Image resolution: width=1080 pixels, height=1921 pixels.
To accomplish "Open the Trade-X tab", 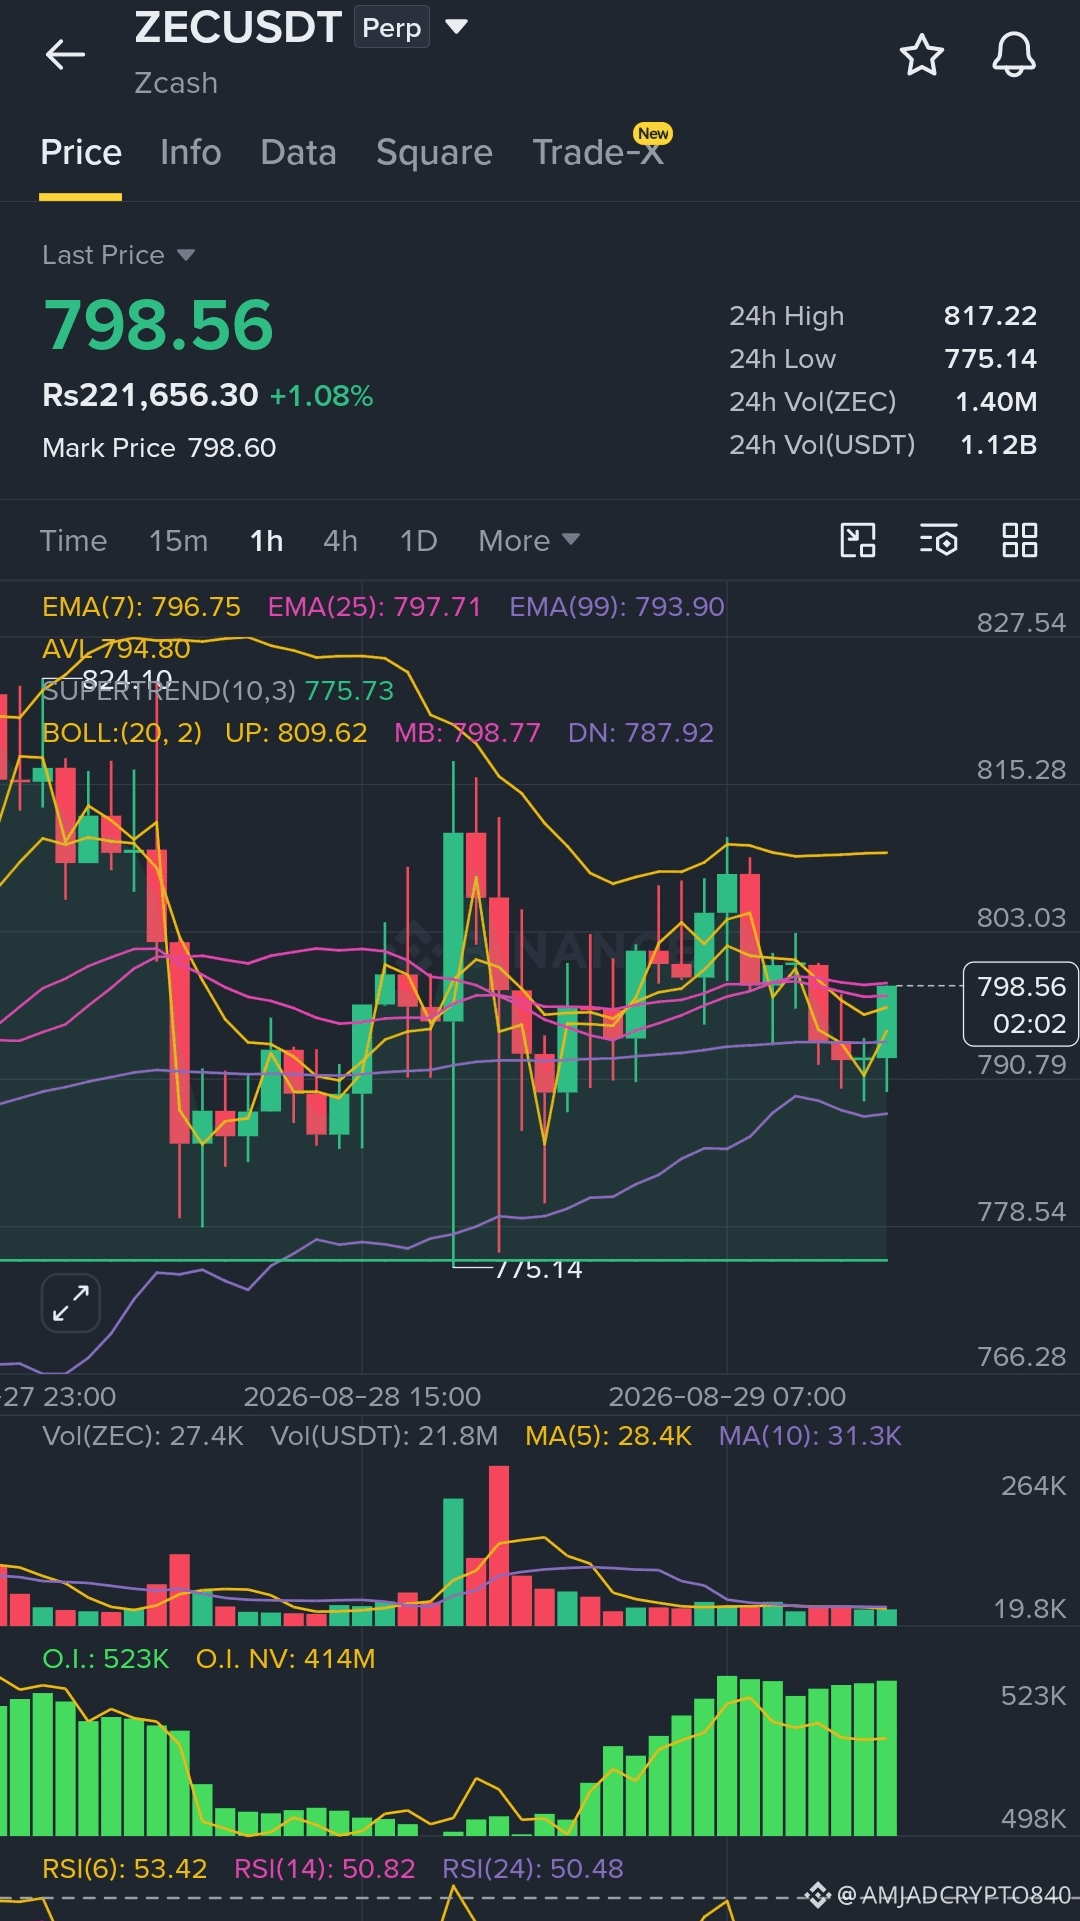I will [598, 152].
